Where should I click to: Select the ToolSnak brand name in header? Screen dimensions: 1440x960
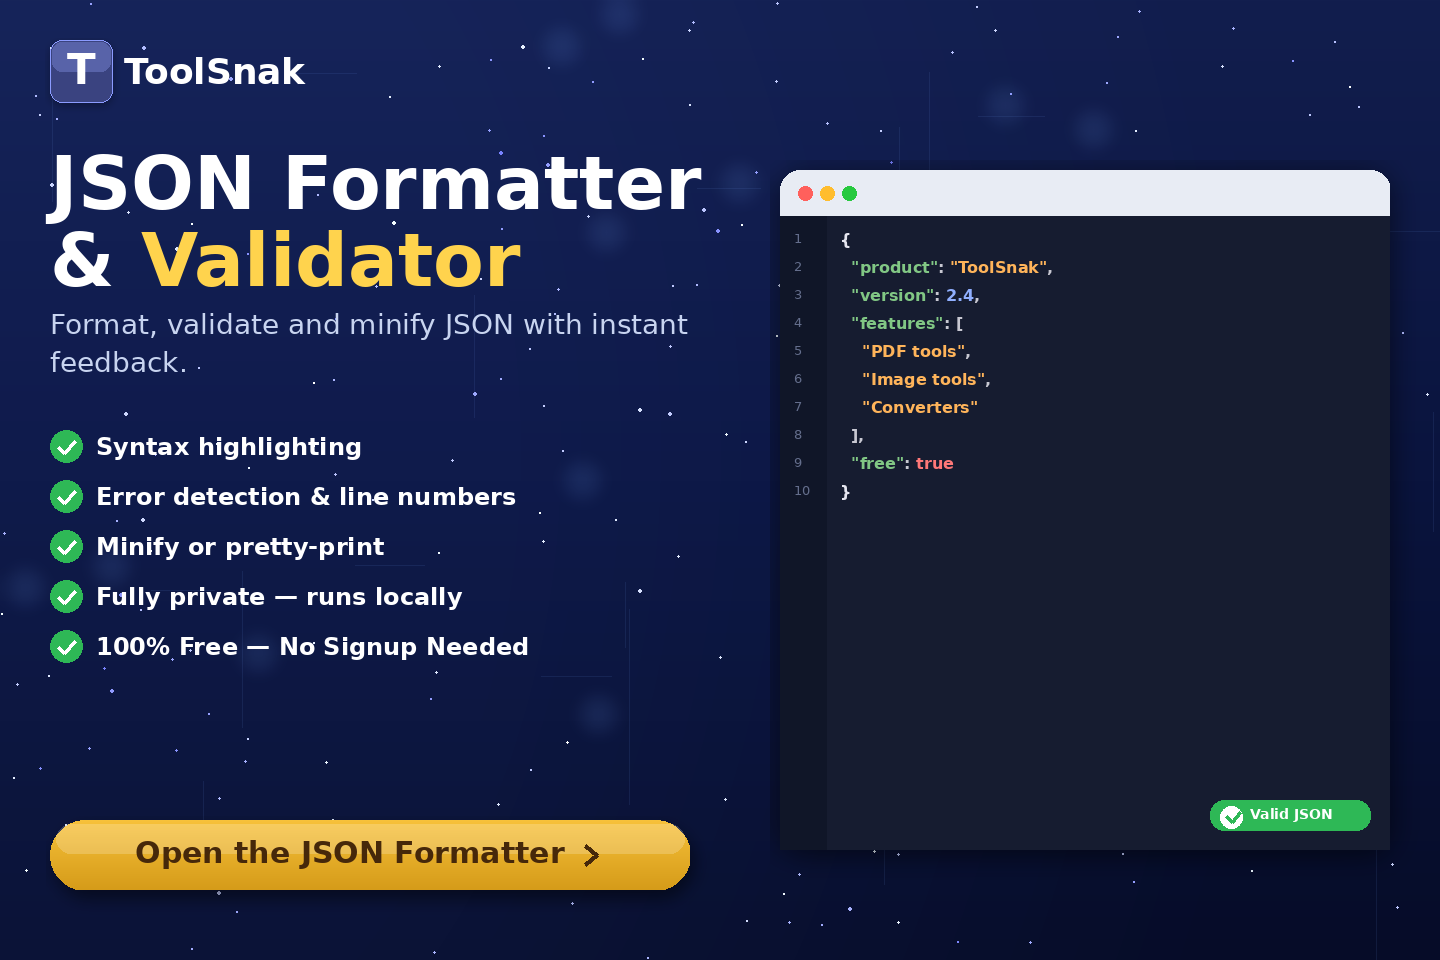tap(214, 71)
